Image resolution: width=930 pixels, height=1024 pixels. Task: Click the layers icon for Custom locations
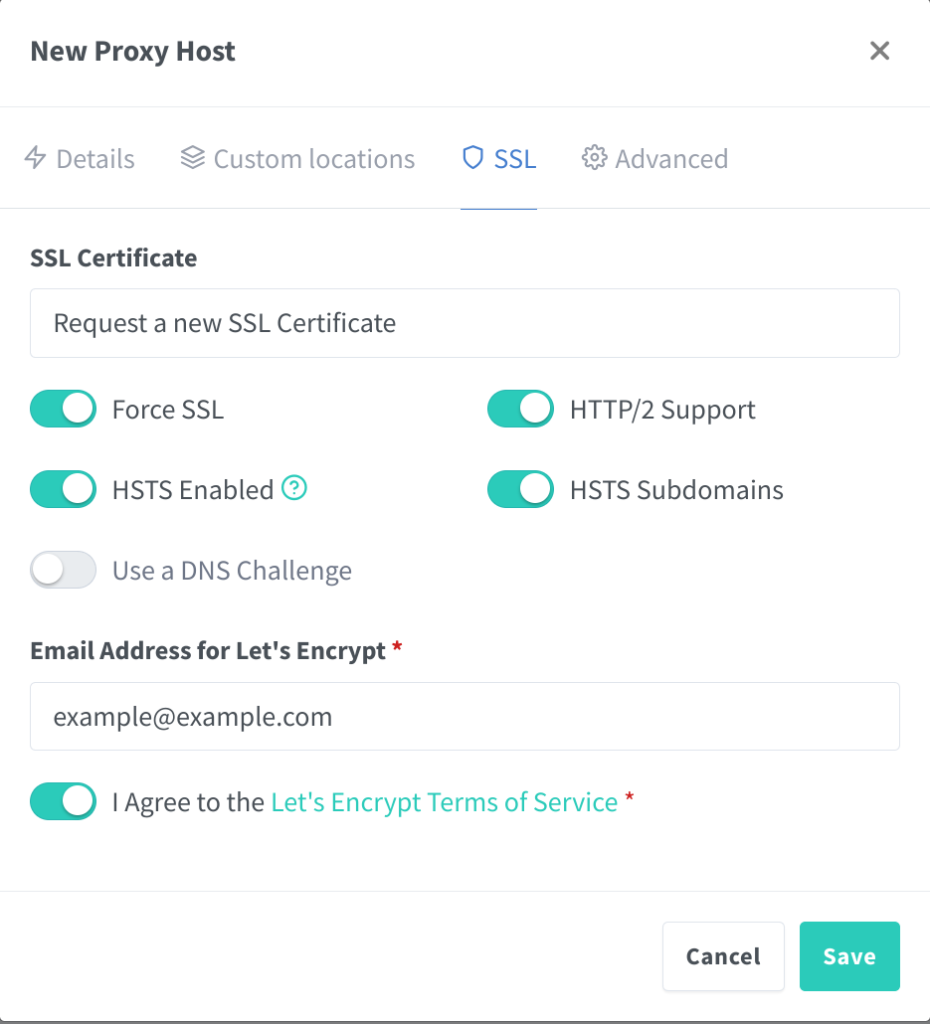[192, 159]
